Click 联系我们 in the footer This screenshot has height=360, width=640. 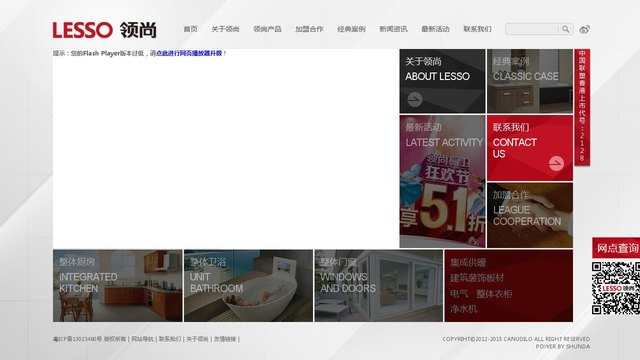[170, 339]
